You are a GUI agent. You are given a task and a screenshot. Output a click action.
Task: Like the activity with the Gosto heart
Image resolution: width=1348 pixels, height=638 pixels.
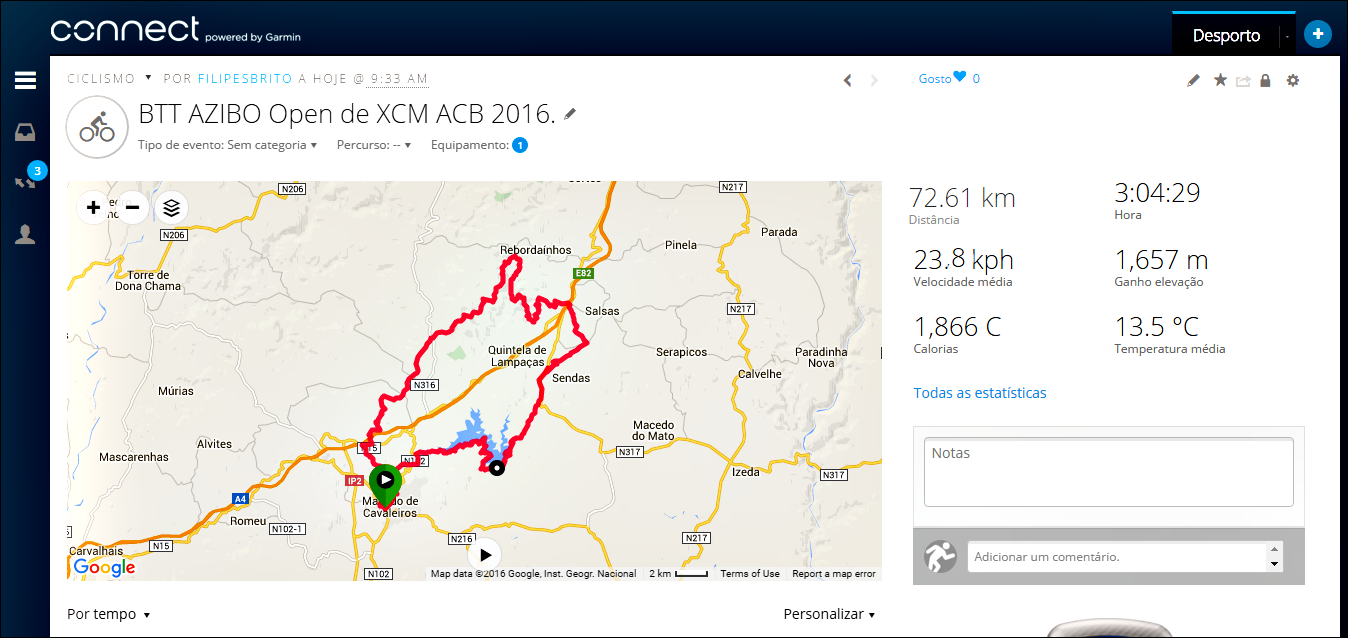[959, 77]
